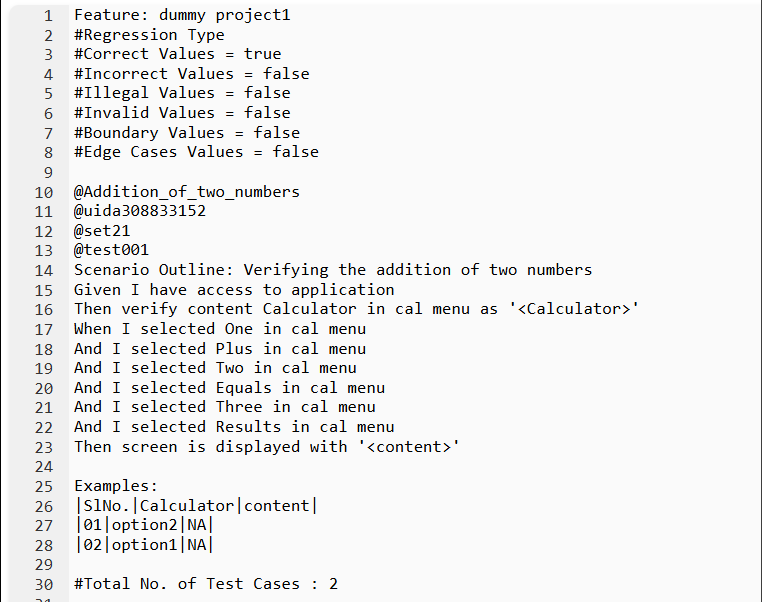Image resolution: width=762 pixels, height=602 pixels.
Task: Place cursor on '#Regression Type' comment
Action: [x=149, y=35]
